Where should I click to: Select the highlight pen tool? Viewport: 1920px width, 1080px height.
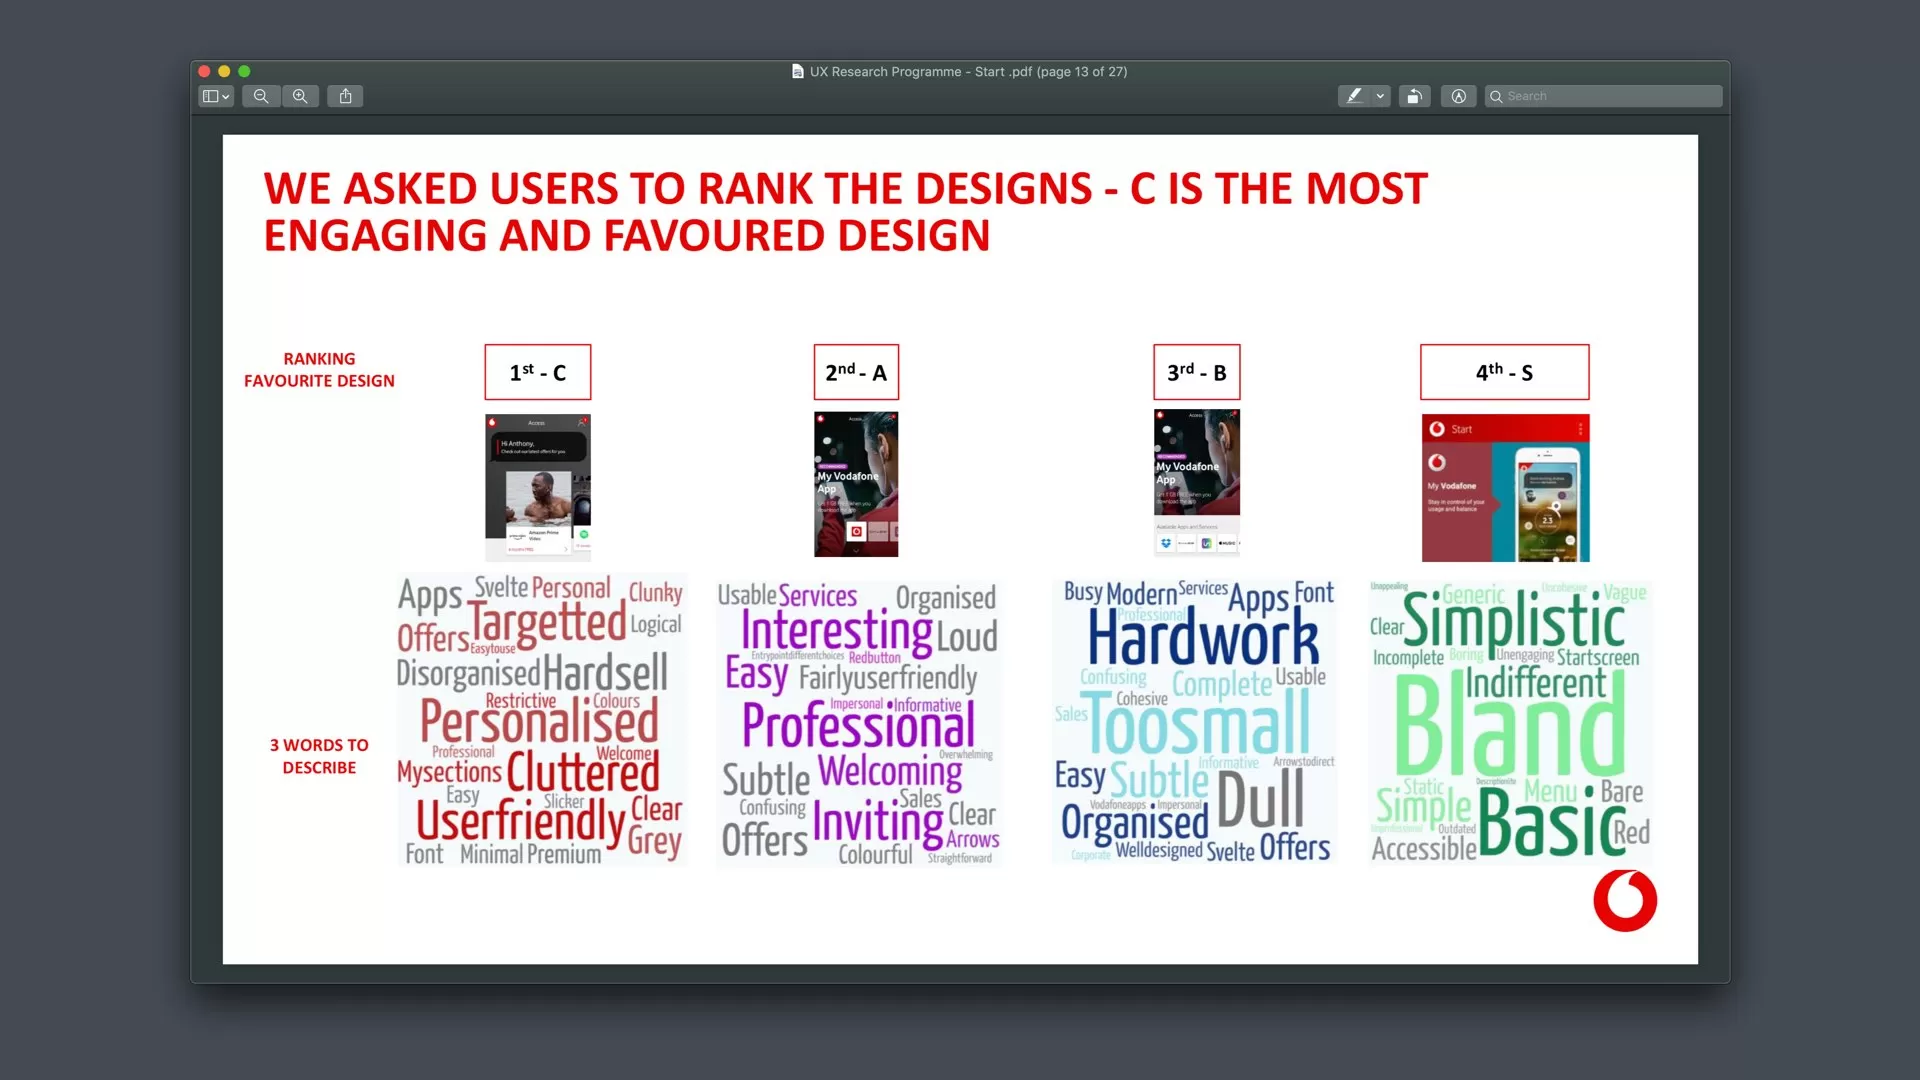coord(1354,96)
